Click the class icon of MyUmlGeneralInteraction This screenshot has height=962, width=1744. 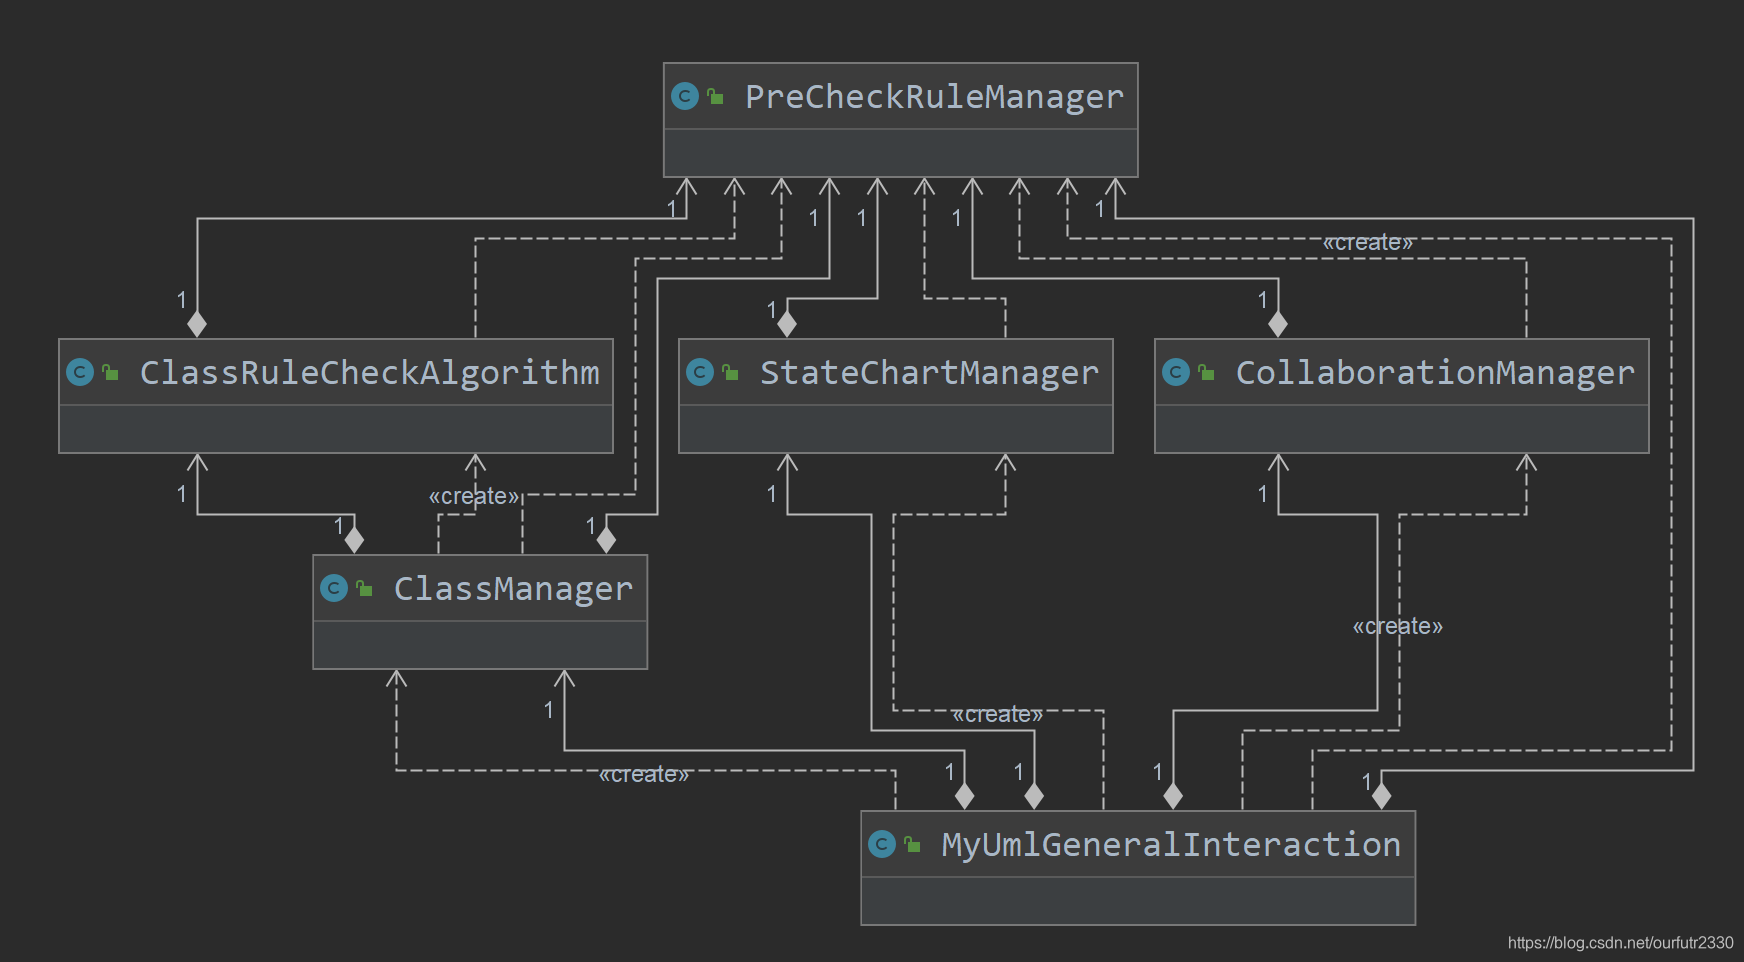882,844
